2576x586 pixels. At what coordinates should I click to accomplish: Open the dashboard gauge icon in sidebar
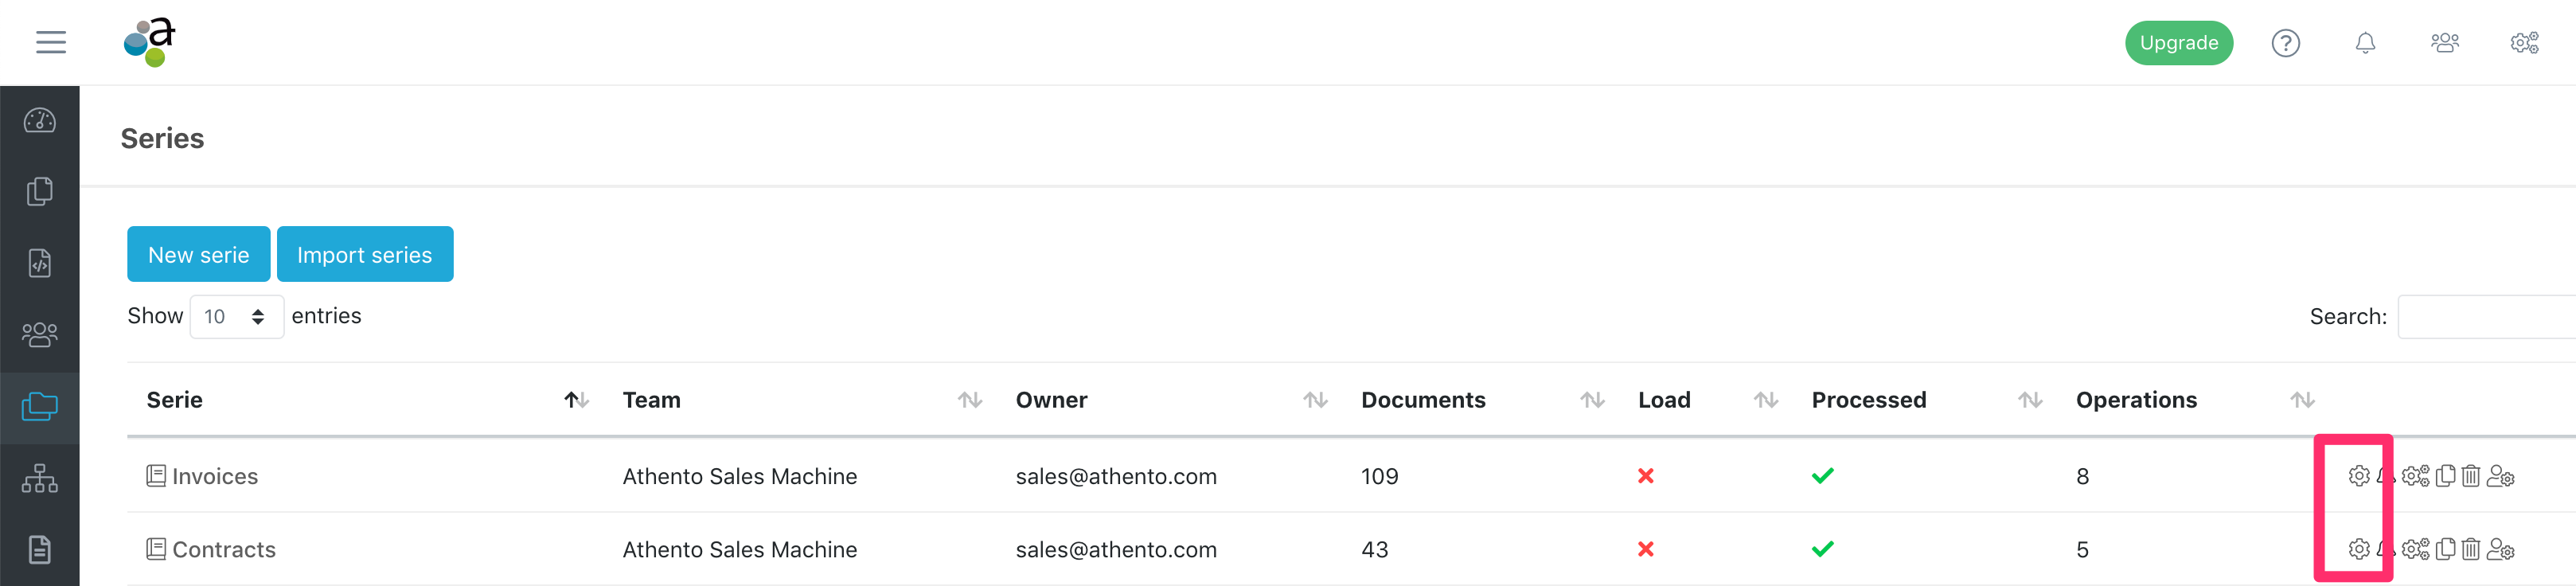click(x=40, y=121)
